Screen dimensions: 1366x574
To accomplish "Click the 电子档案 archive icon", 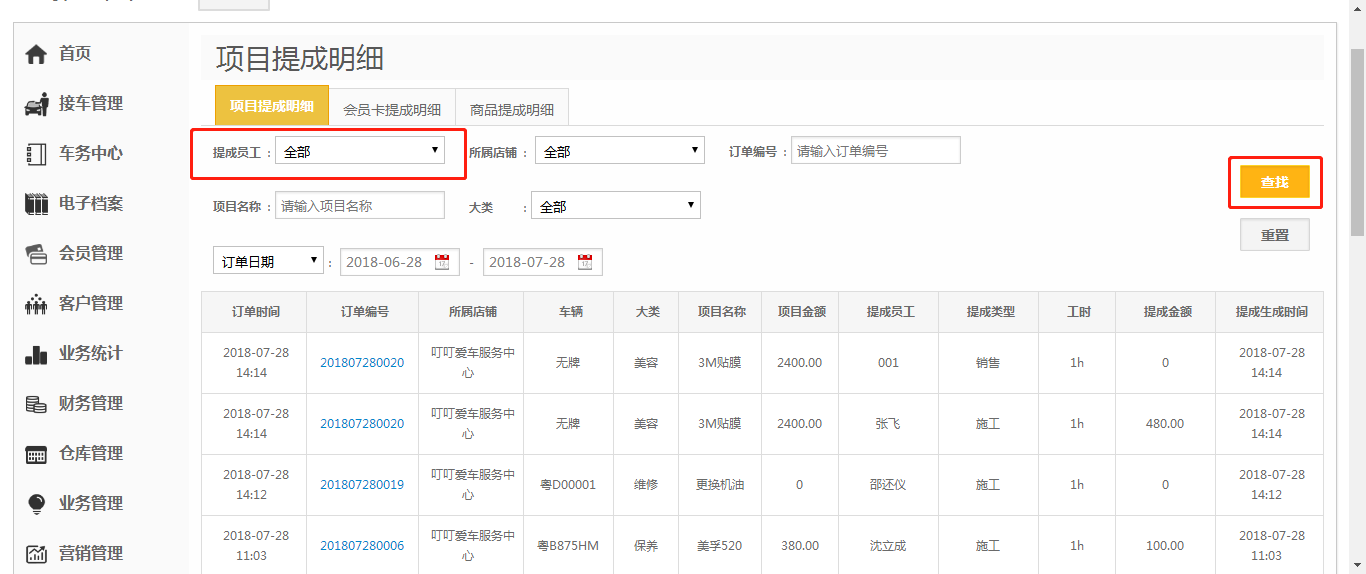I will [36, 204].
